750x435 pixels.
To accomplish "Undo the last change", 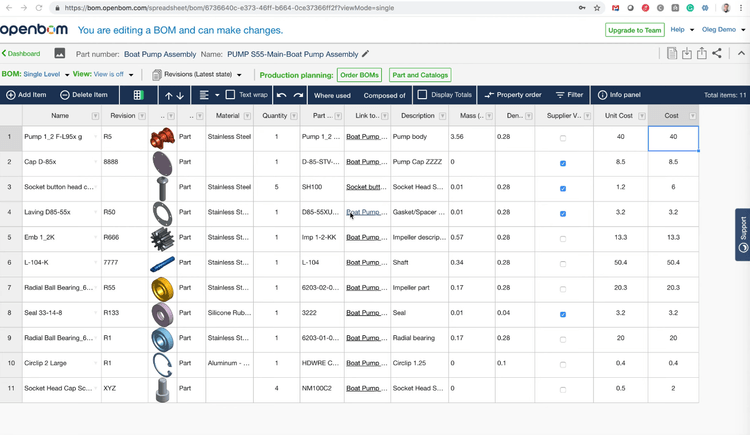I will (x=282, y=95).
